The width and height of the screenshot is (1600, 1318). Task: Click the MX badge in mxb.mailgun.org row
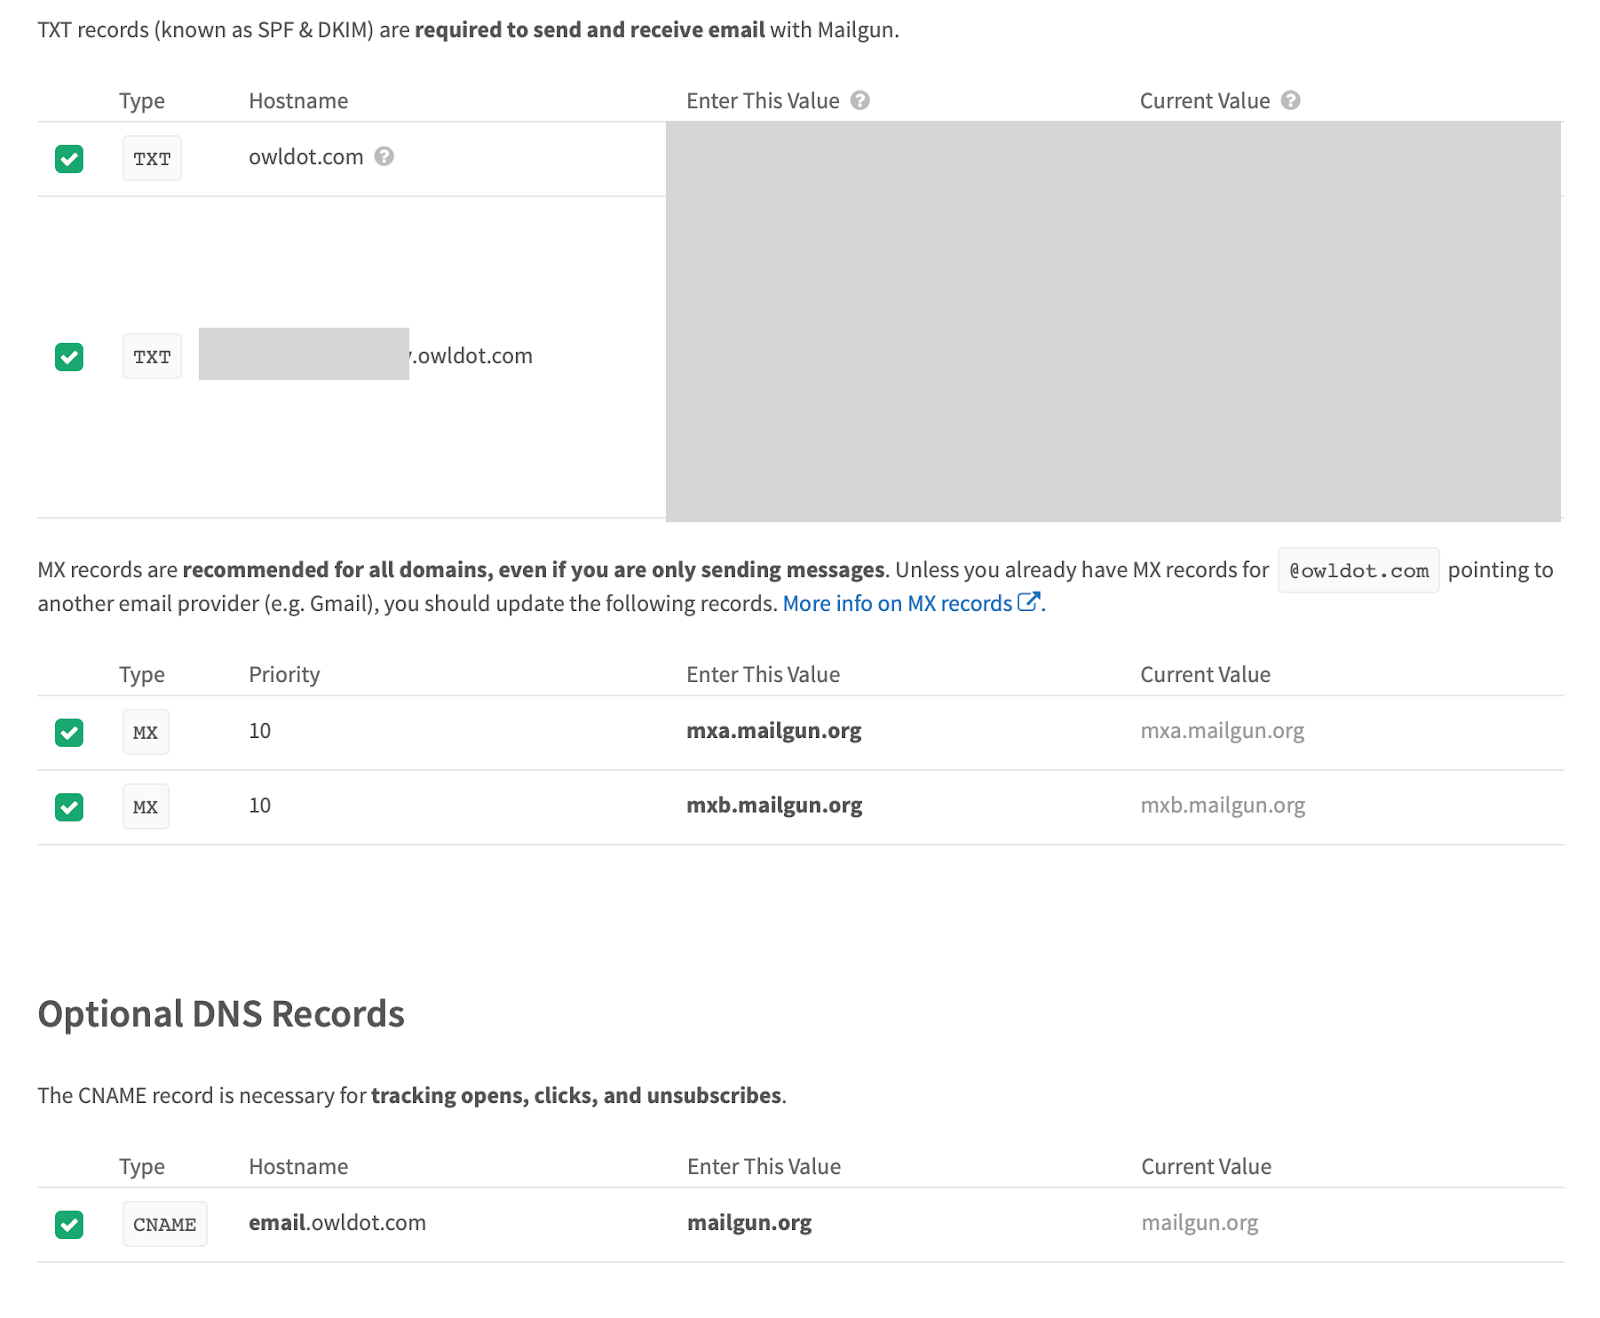tap(146, 806)
